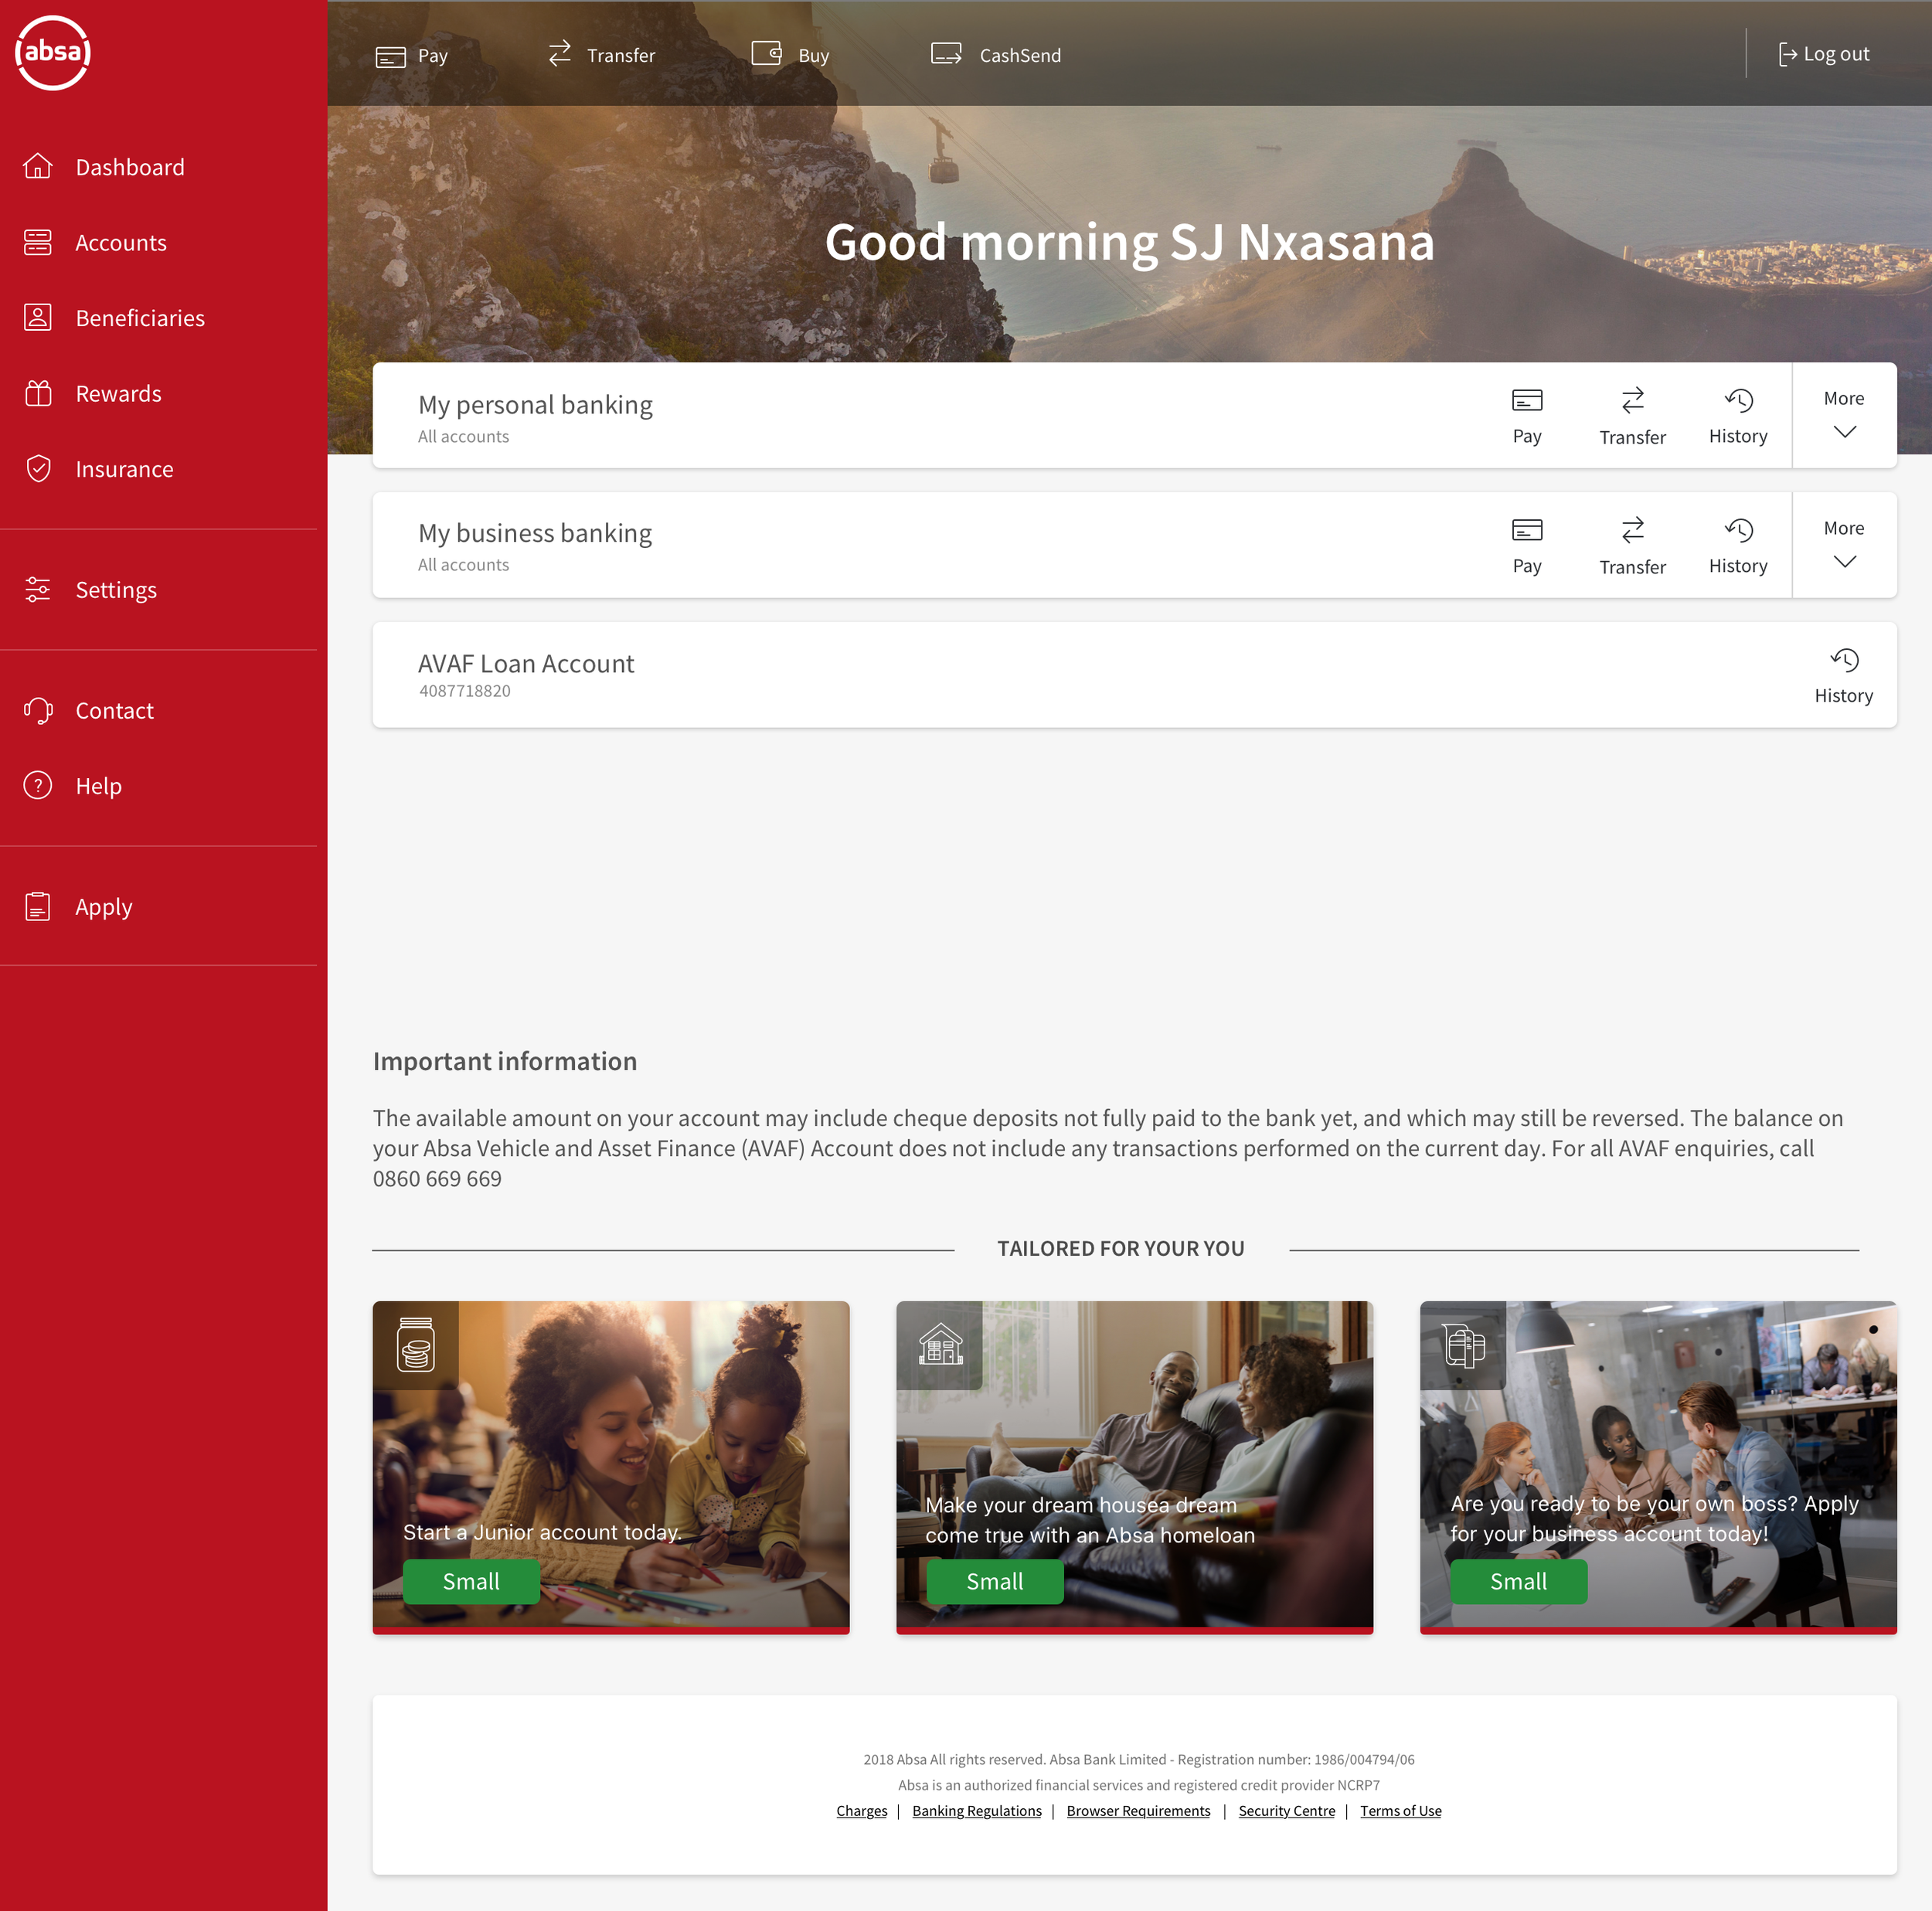Click the Important information heading
The height and width of the screenshot is (1911, 1932).
(x=505, y=1061)
